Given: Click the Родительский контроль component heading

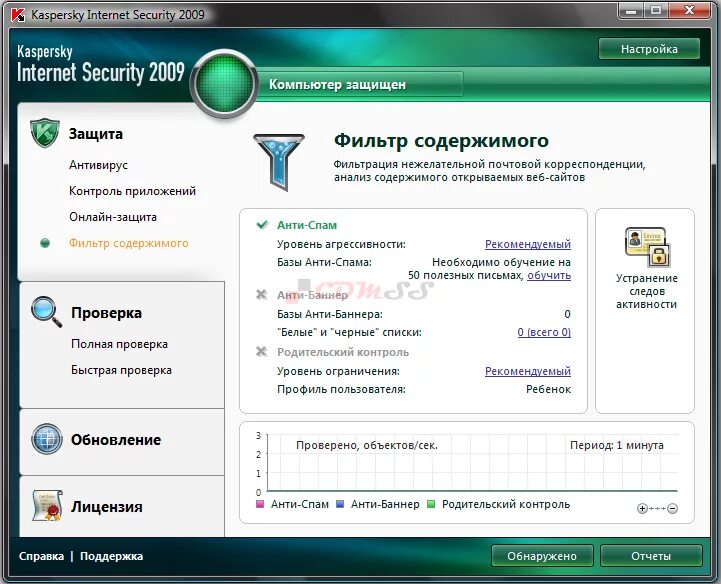Looking at the screenshot, I should 343,352.
